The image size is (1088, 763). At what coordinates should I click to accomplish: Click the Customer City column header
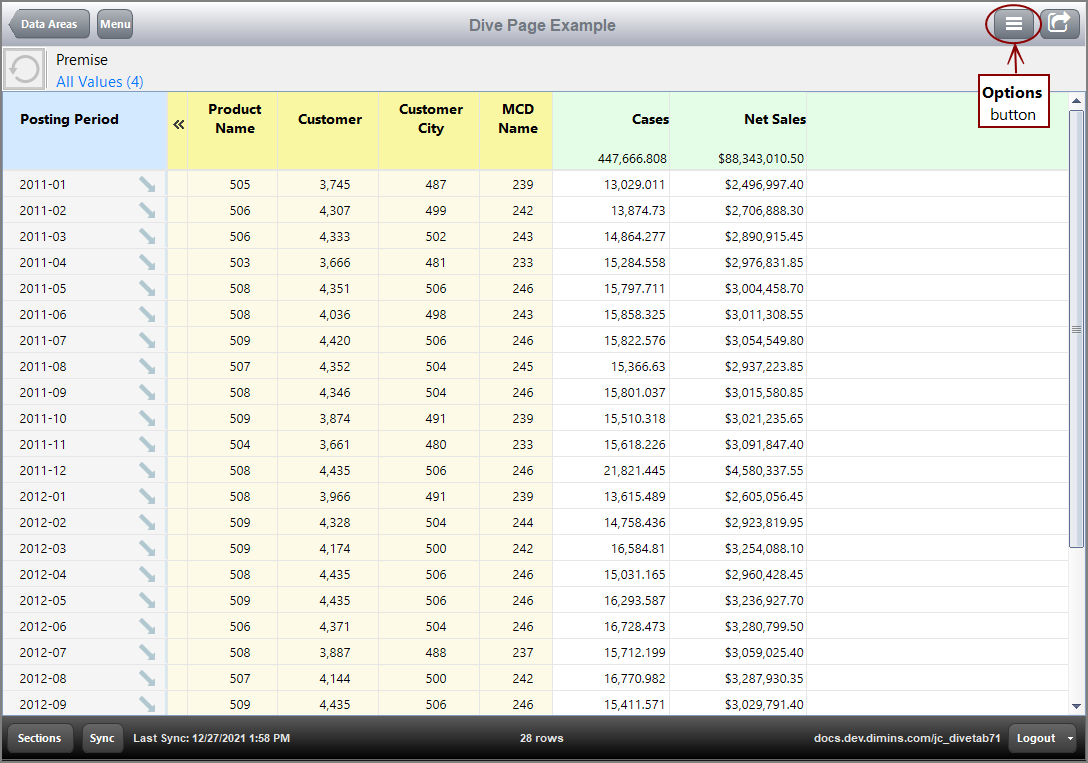pyautogui.click(x=430, y=131)
